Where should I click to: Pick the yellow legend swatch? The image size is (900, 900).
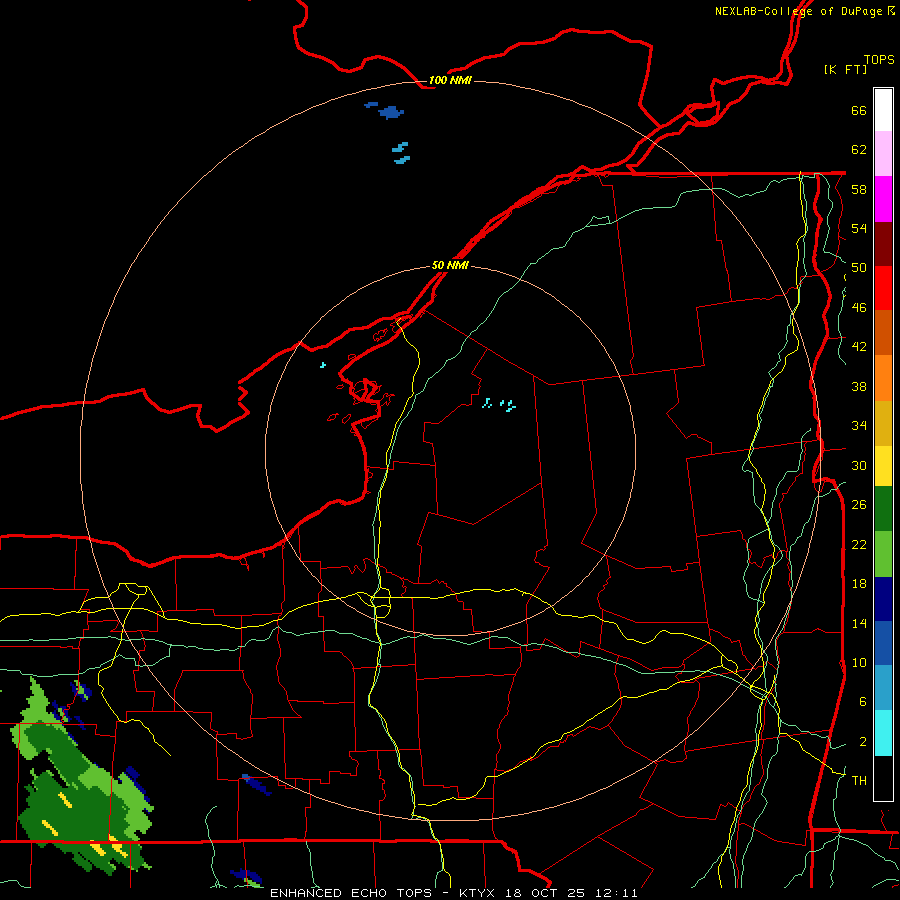point(883,466)
